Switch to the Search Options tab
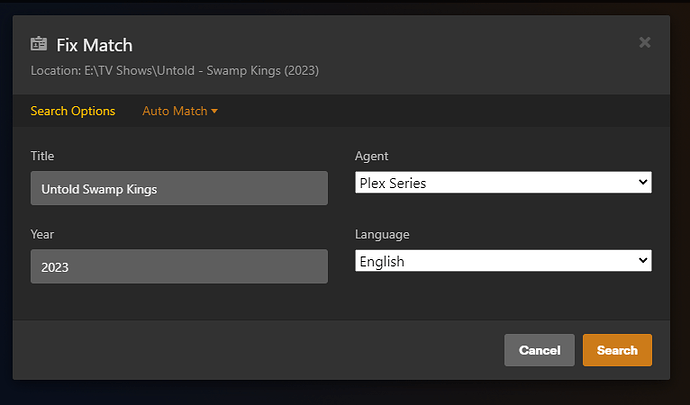Screen dimensions: 690x405 pyautogui.click(x=73, y=111)
